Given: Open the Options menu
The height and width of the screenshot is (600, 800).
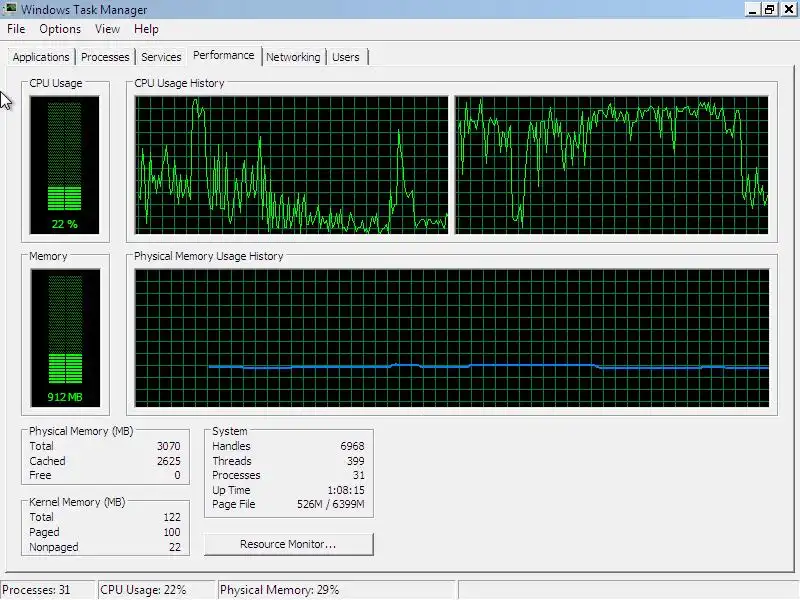Looking at the screenshot, I should 60,29.
